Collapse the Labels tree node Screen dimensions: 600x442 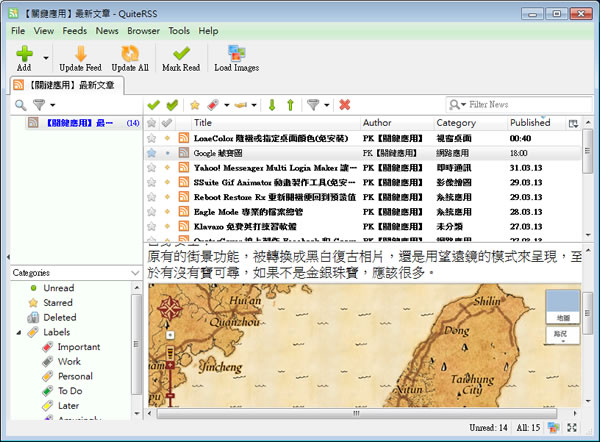point(20,332)
